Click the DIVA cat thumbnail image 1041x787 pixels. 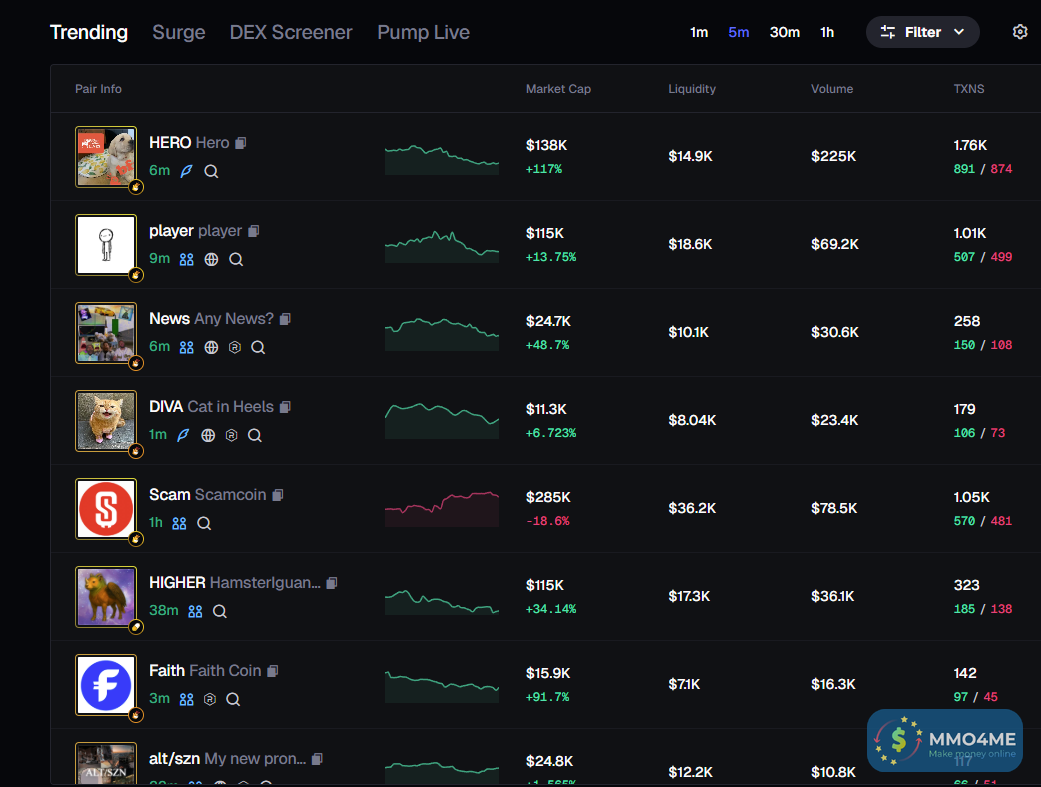(x=106, y=421)
